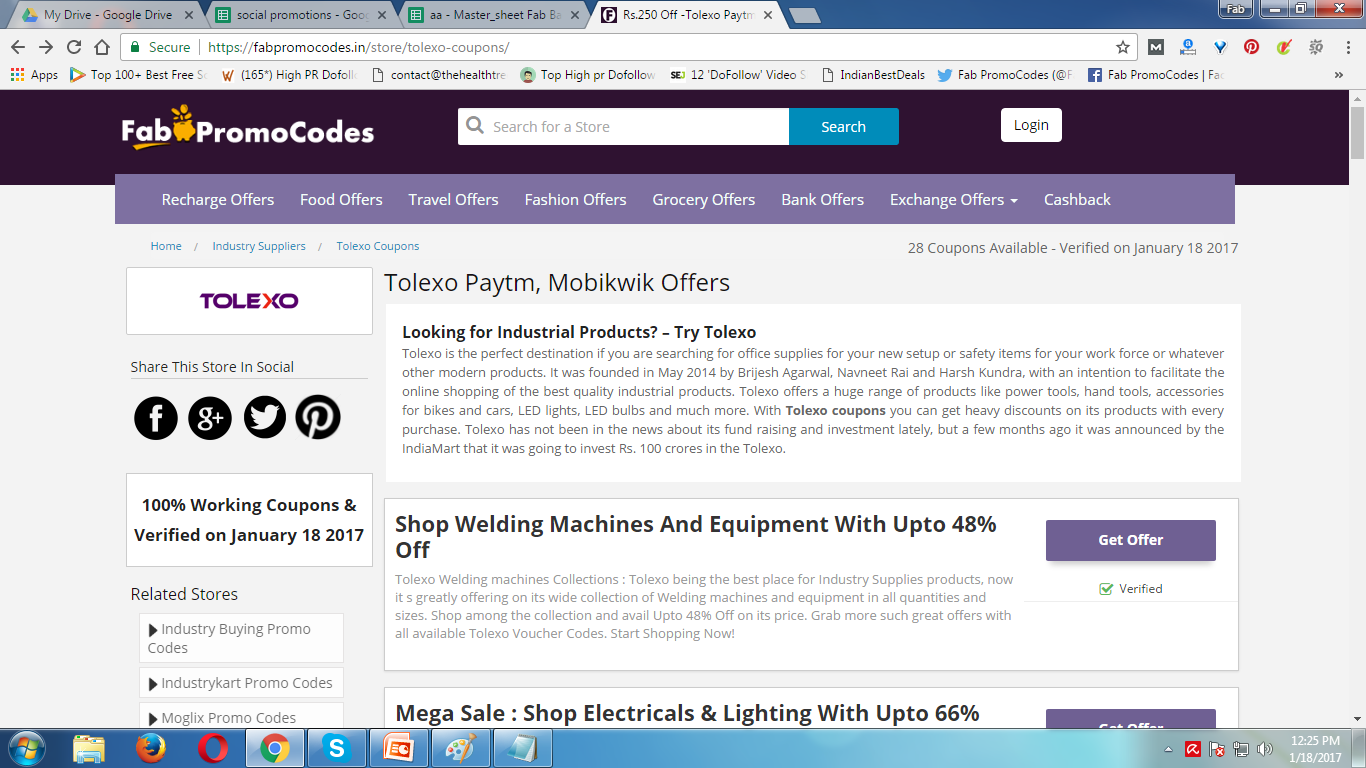Share store on Pinterest icon
Image resolution: width=1366 pixels, height=768 pixels.
318,417
